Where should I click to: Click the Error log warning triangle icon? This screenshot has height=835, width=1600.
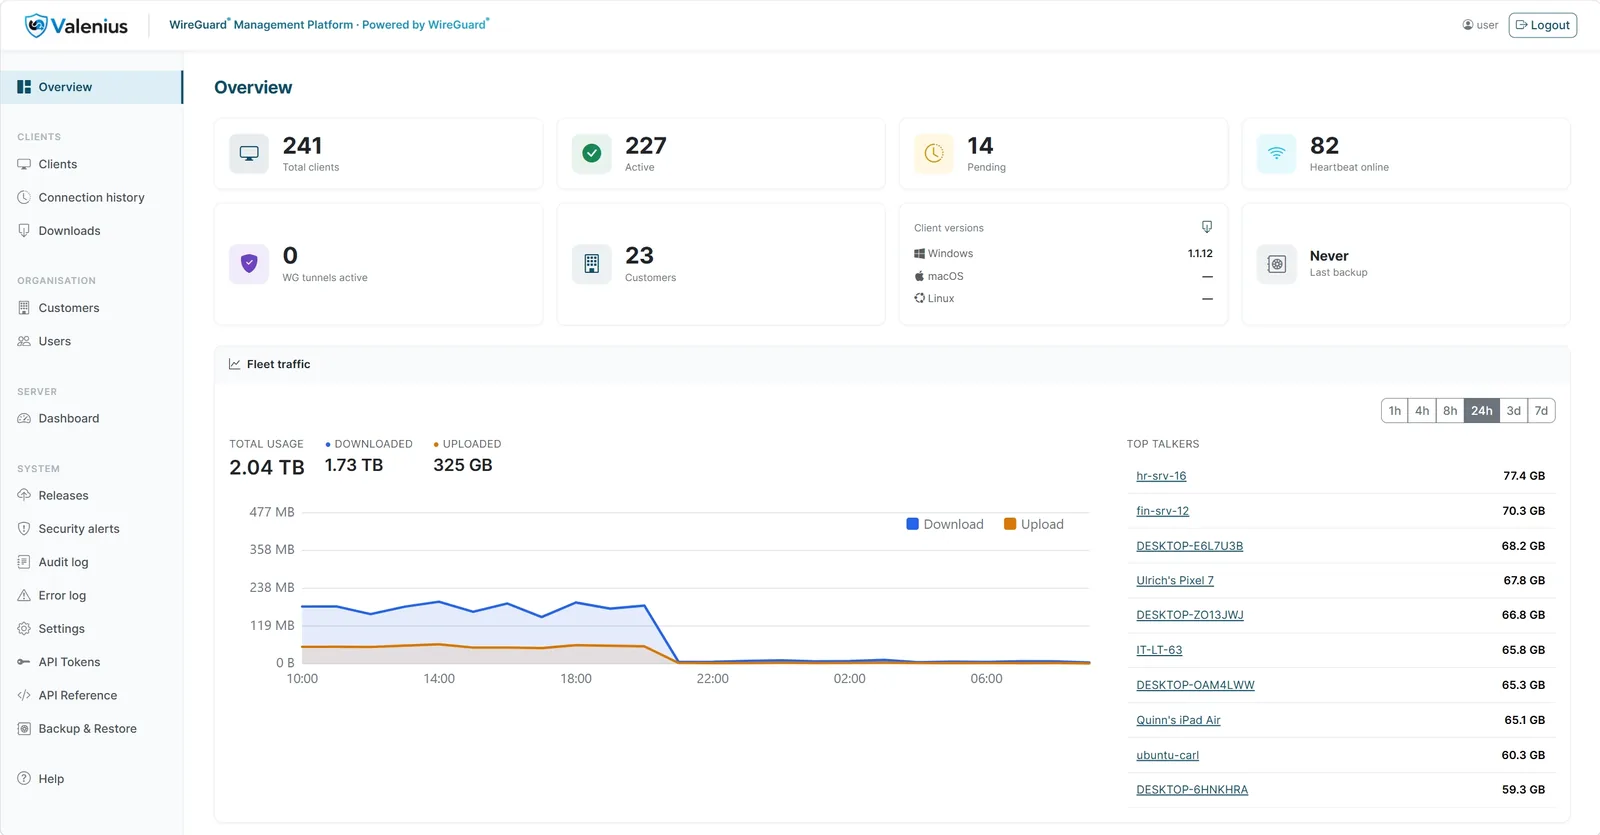[x=24, y=595]
